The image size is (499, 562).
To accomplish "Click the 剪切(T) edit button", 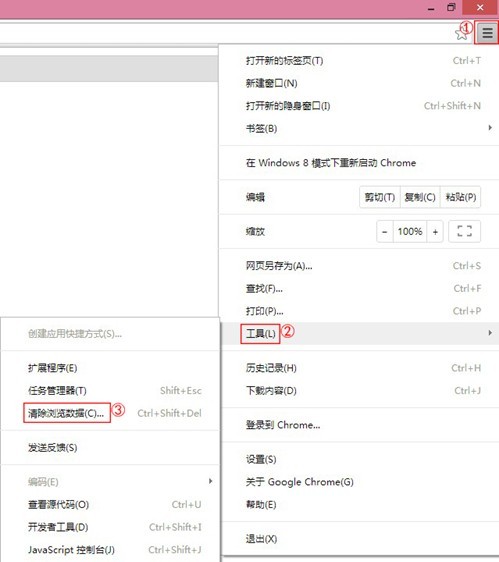I will (x=380, y=197).
